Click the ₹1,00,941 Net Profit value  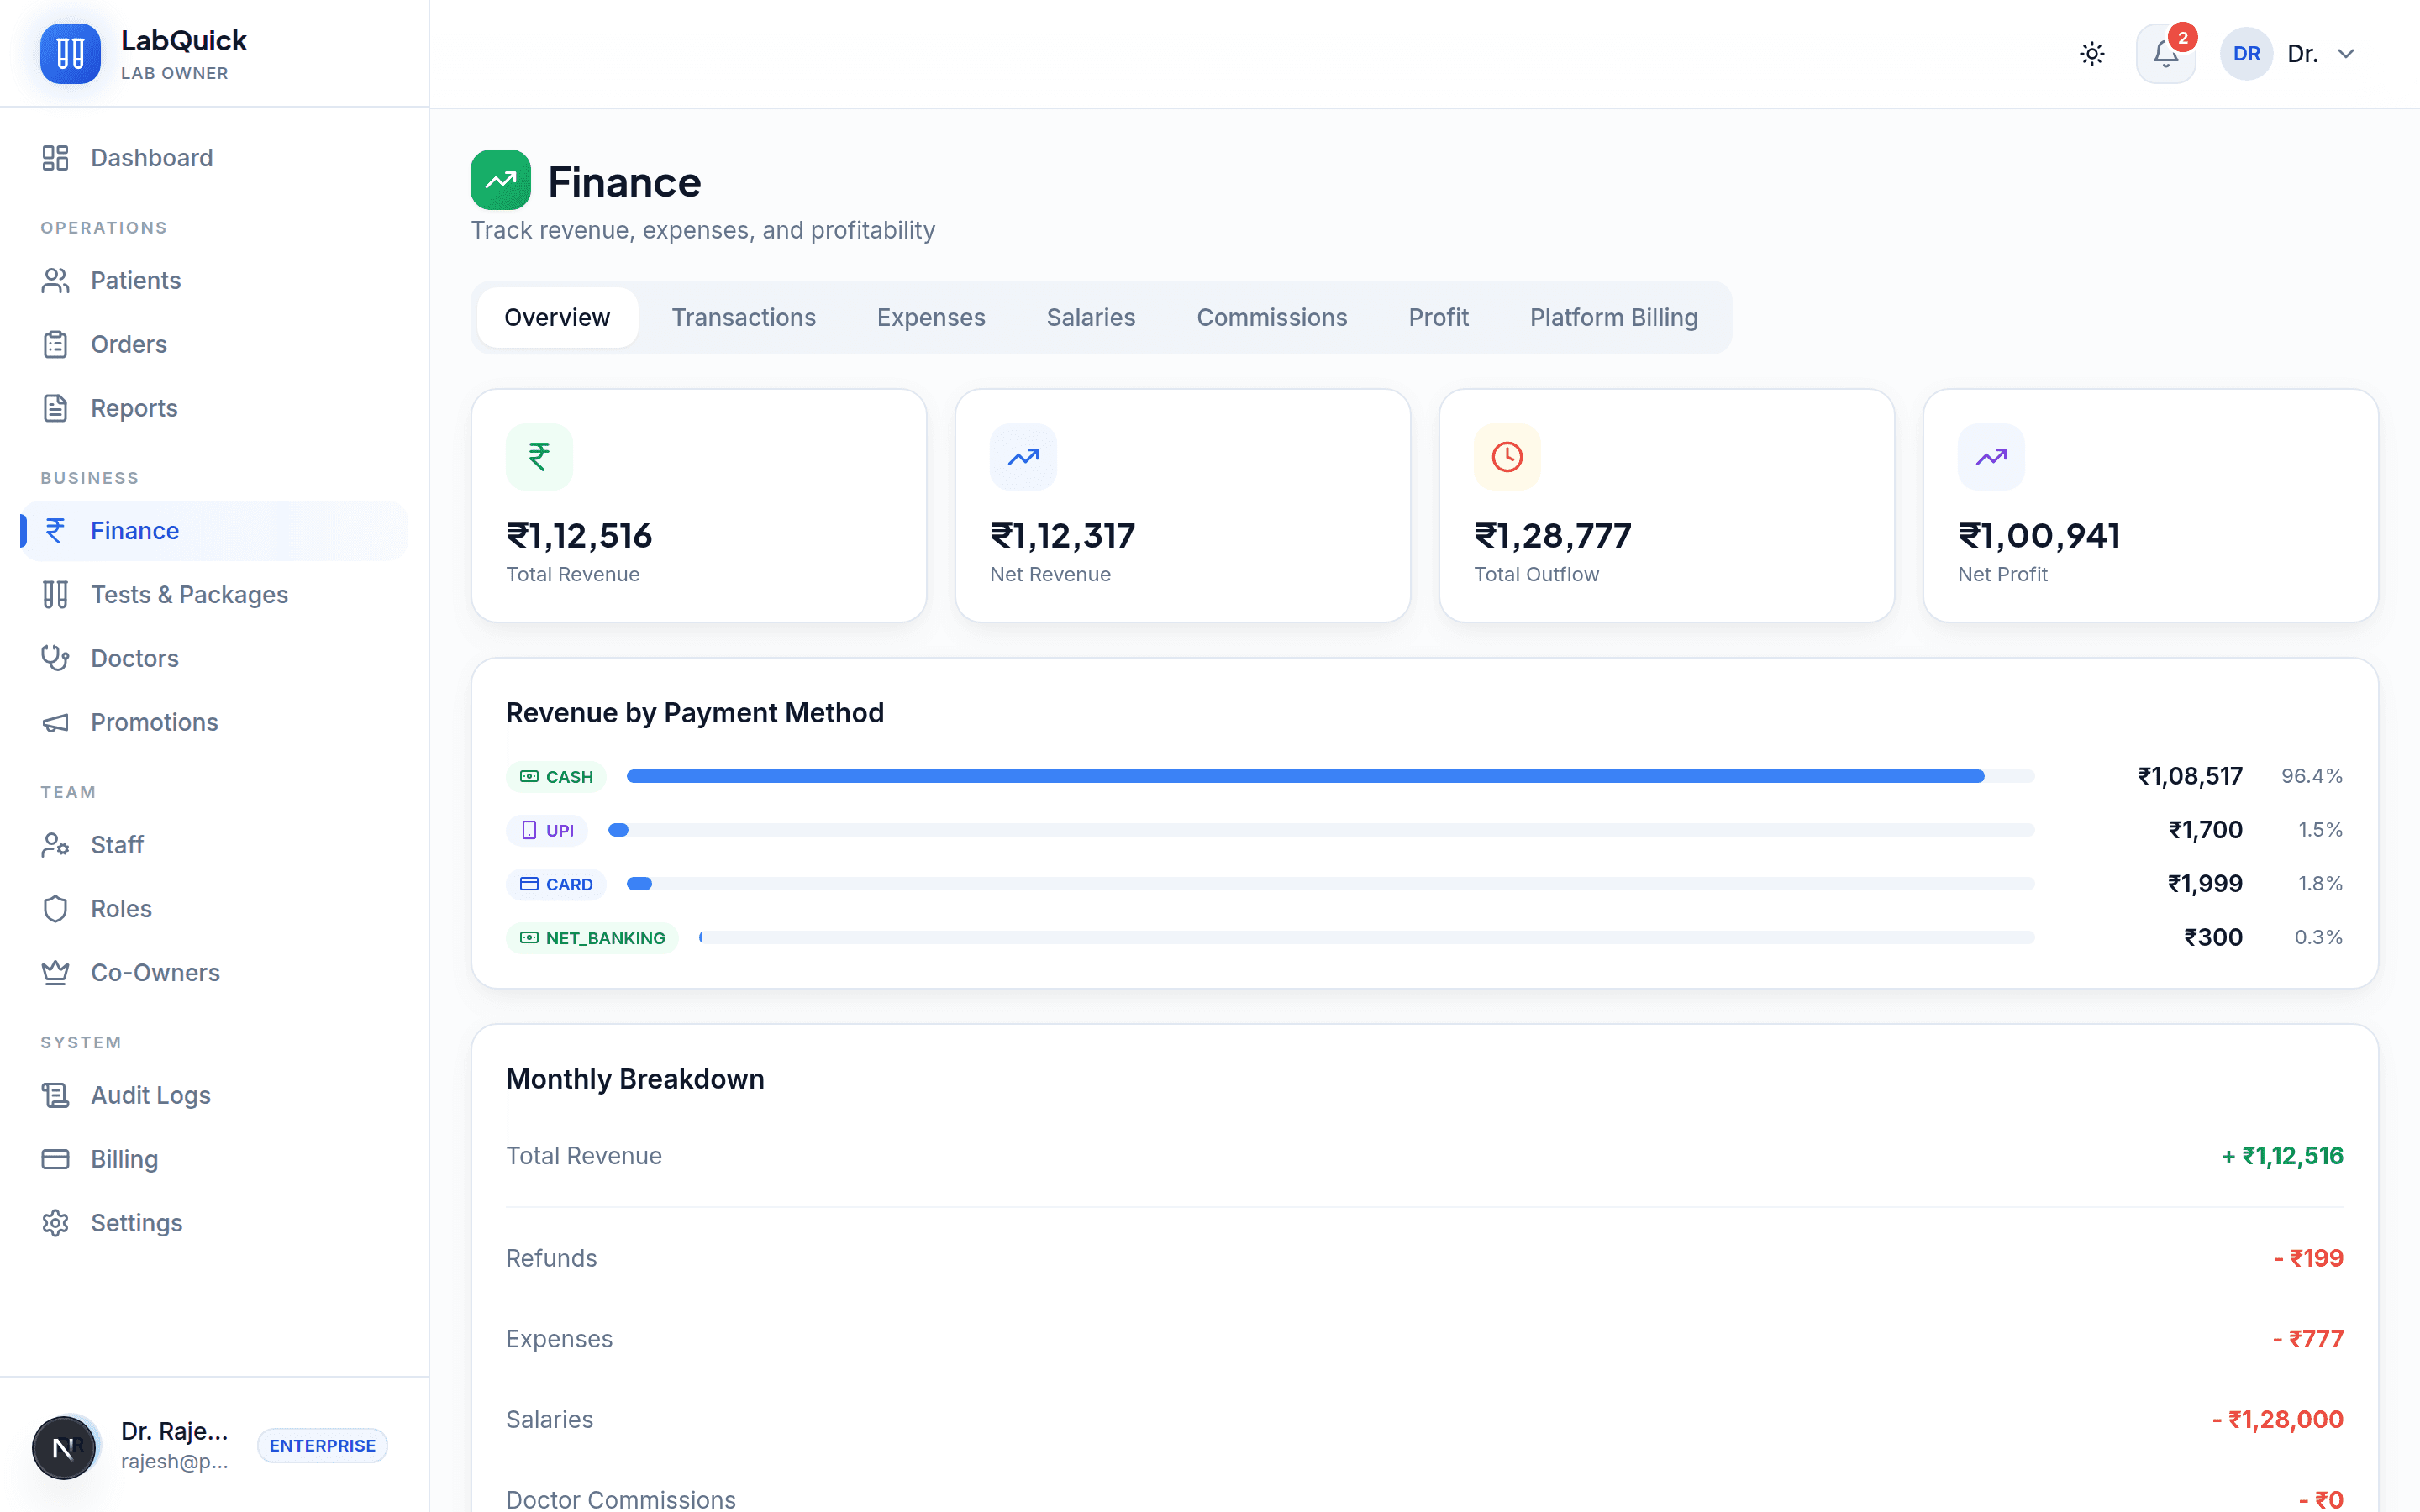pyautogui.click(x=2039, y=536)
